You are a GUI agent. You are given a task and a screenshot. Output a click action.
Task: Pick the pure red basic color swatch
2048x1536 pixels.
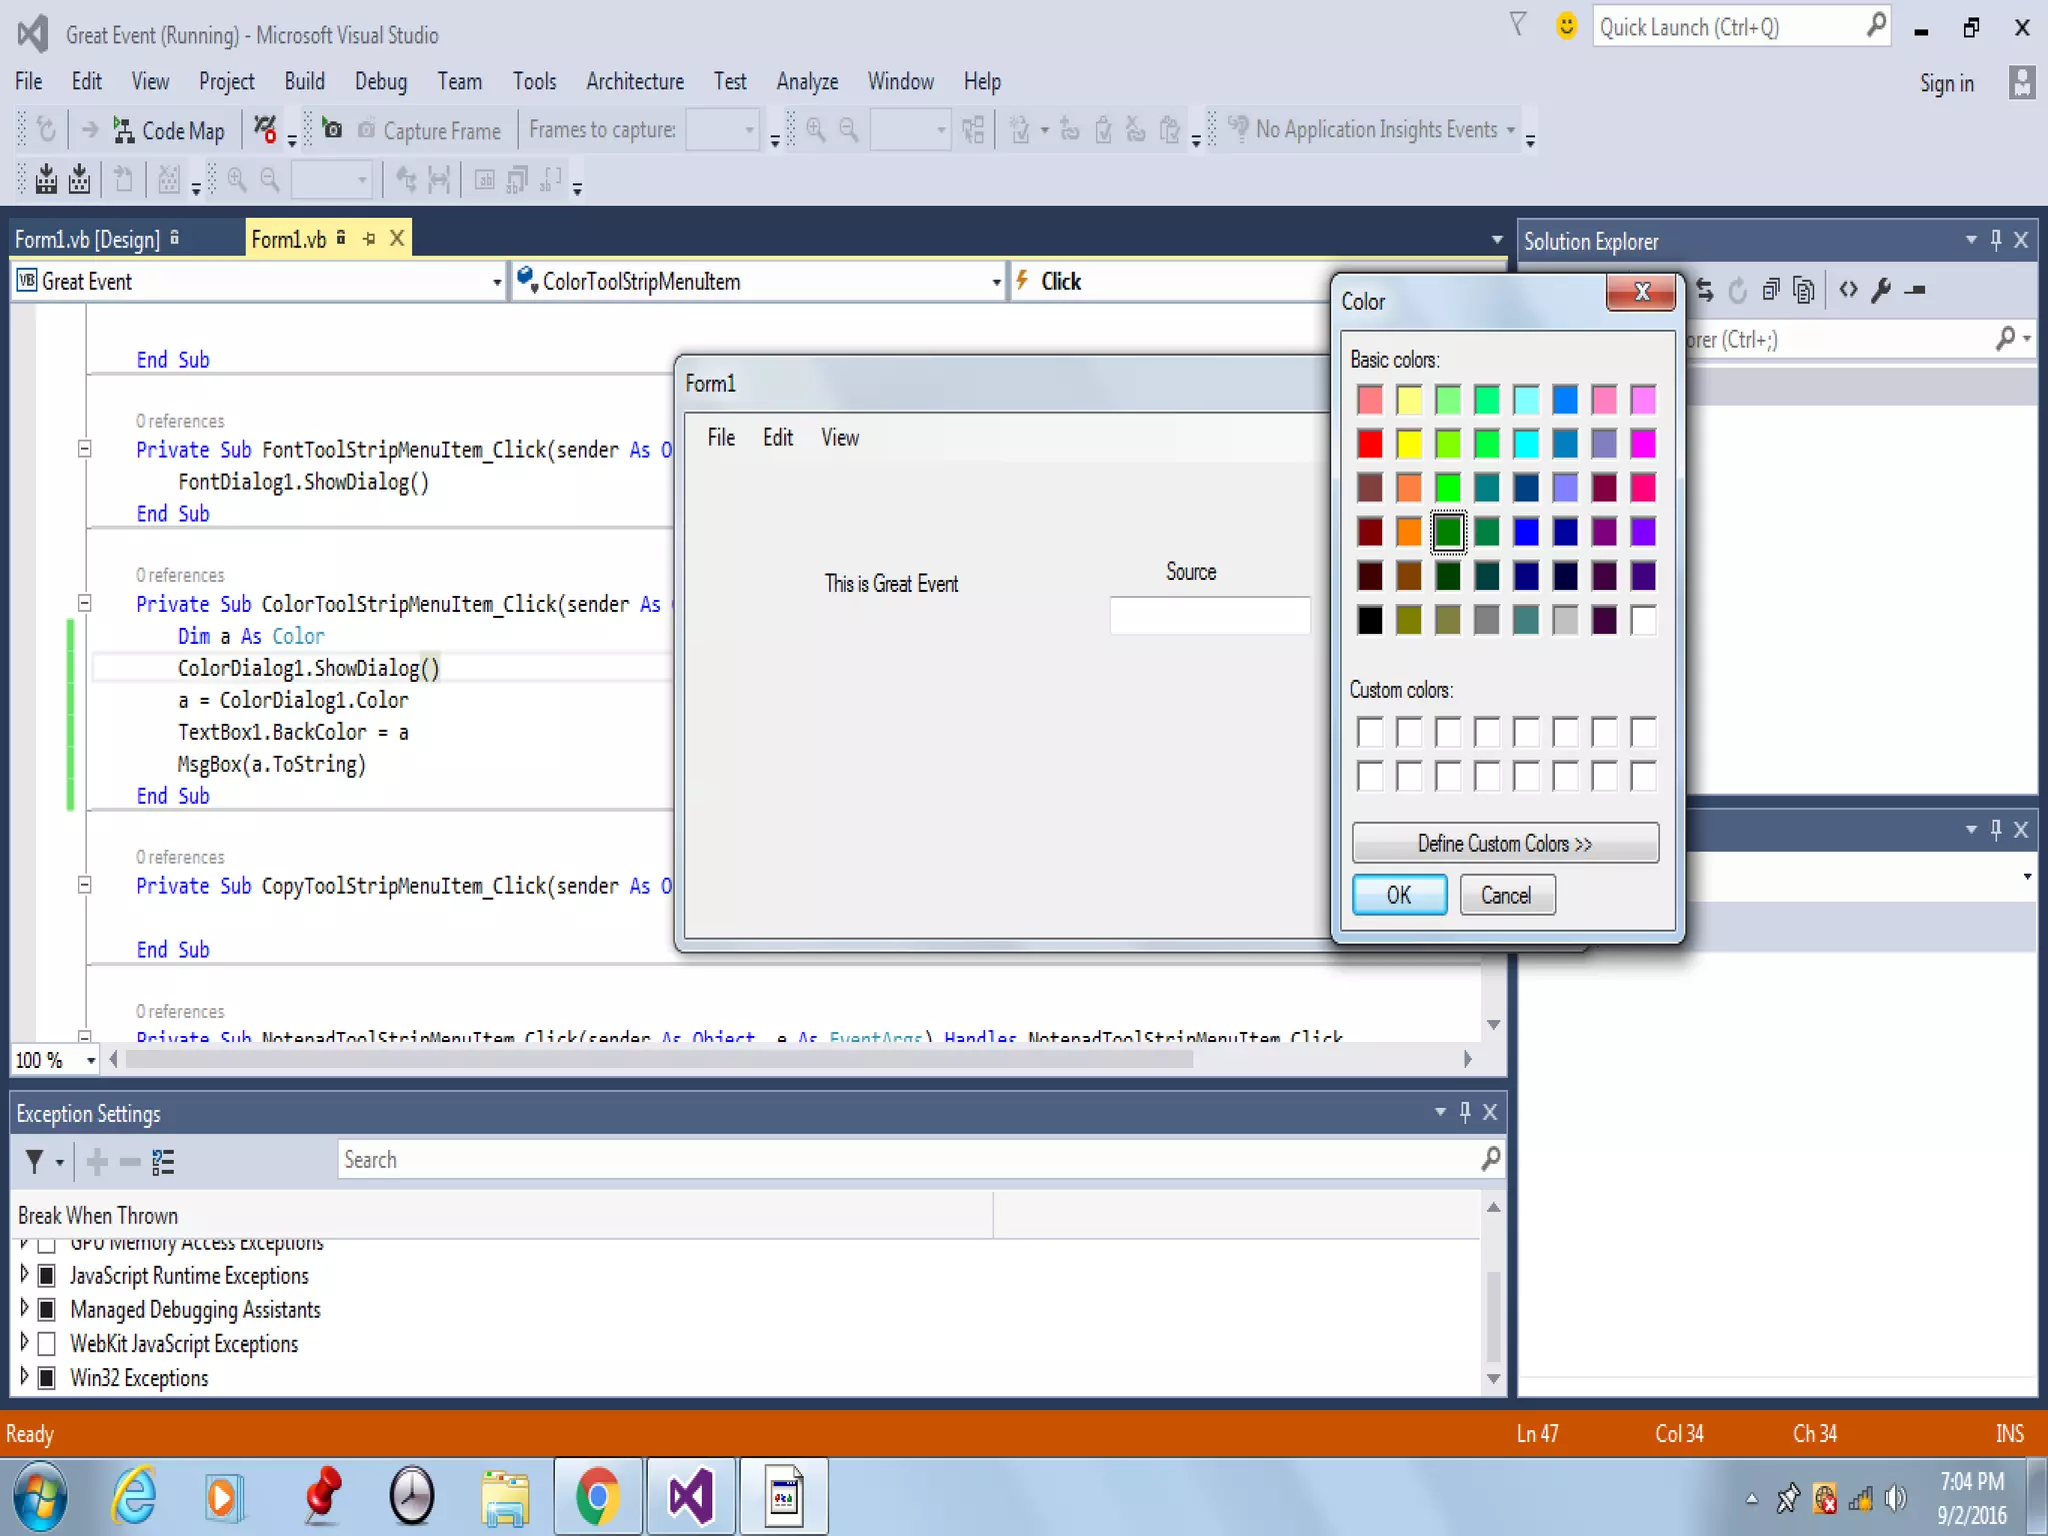1370,444
